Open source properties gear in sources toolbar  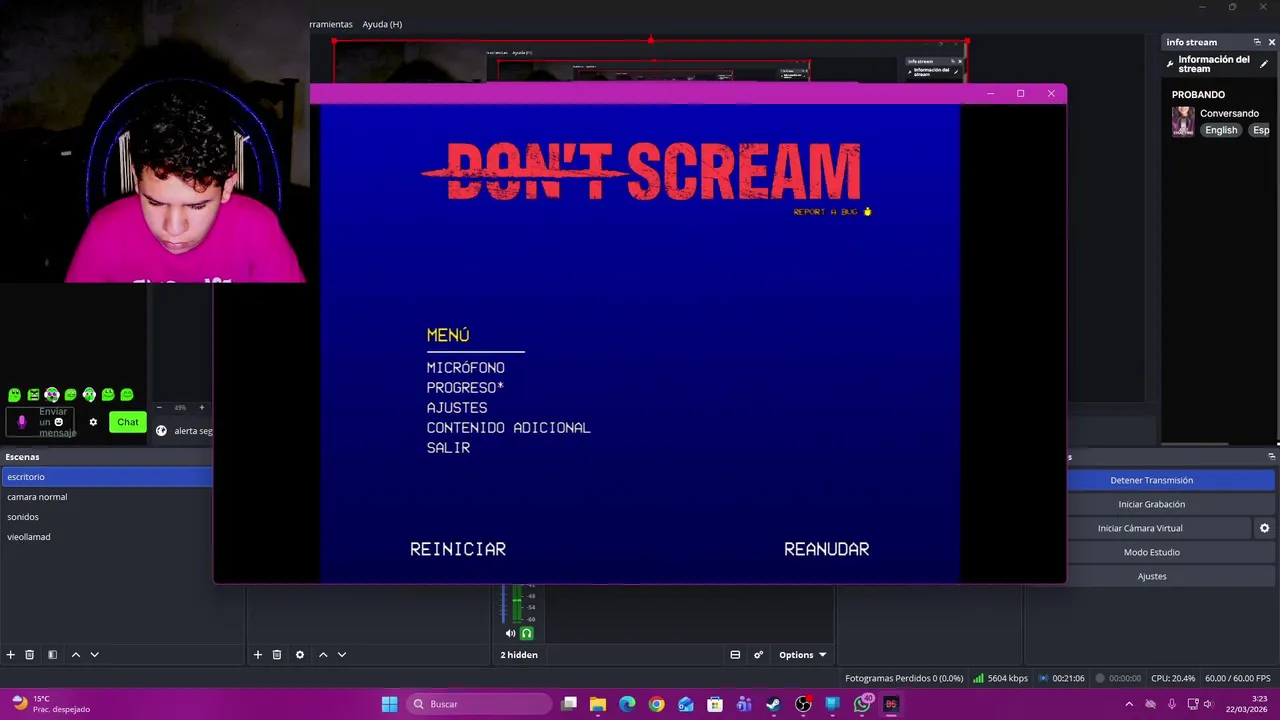tap(299, 655)
